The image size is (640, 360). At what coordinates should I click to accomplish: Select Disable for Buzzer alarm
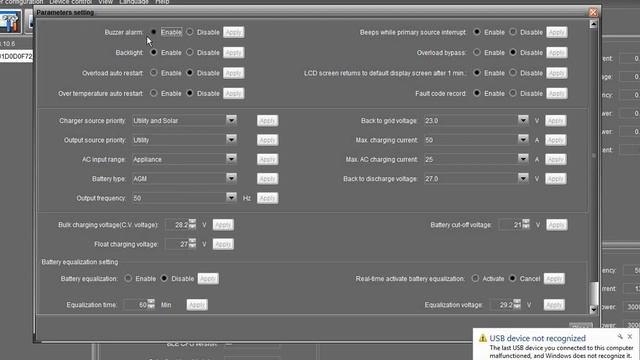coord(190,32)
